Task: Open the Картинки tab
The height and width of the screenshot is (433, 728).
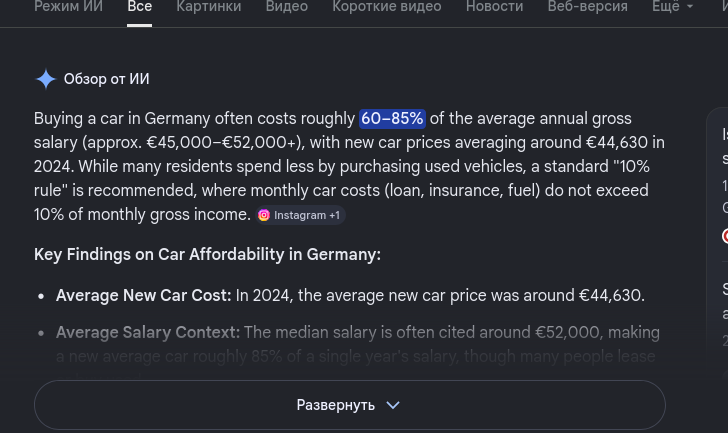Action: (209, 6)
